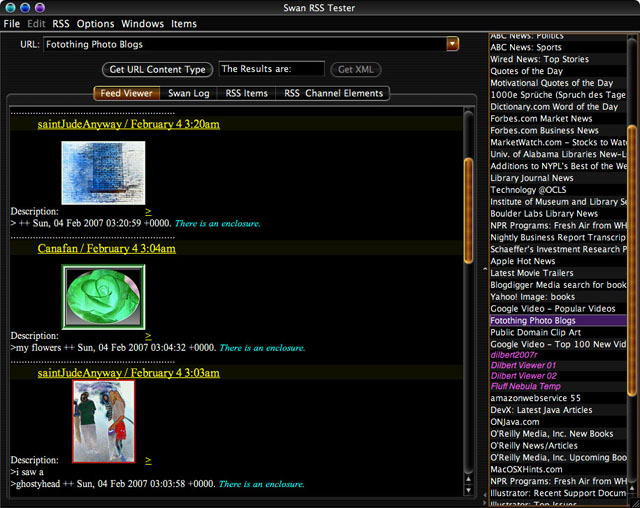This screenshot has width=640, height=508.
Task: Open the saintJudeAnyway February 4 3:20am link
Action: point(128,124)
